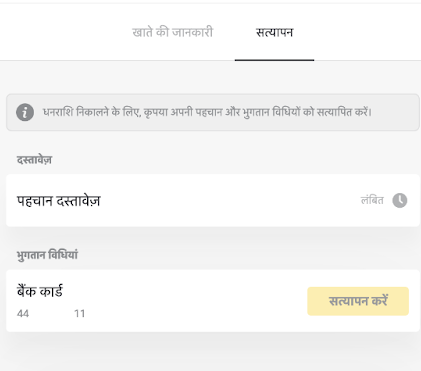
Task: Click the blank space between पहचान दस्तावेज़ and लंबित
Action: point(230,200)
